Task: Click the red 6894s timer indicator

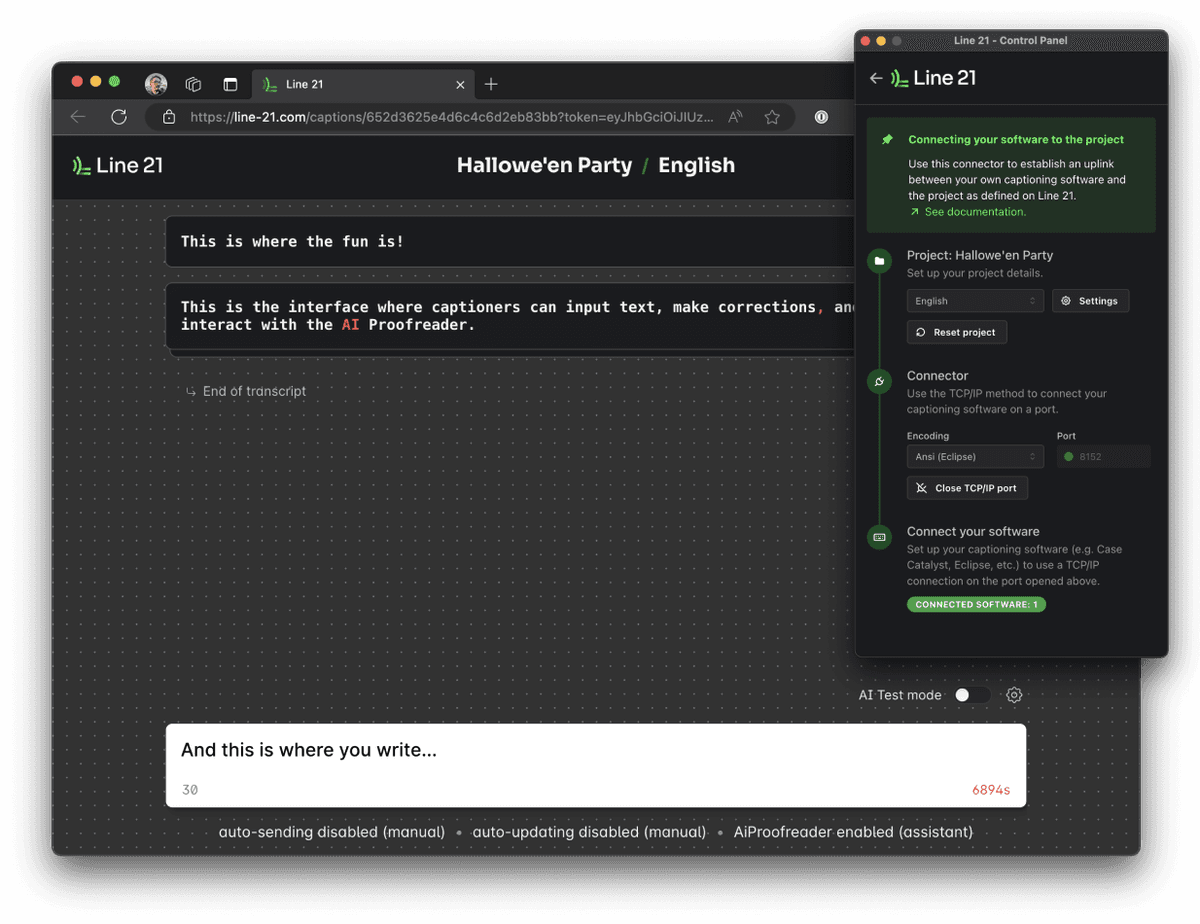Action: (992, 789)
